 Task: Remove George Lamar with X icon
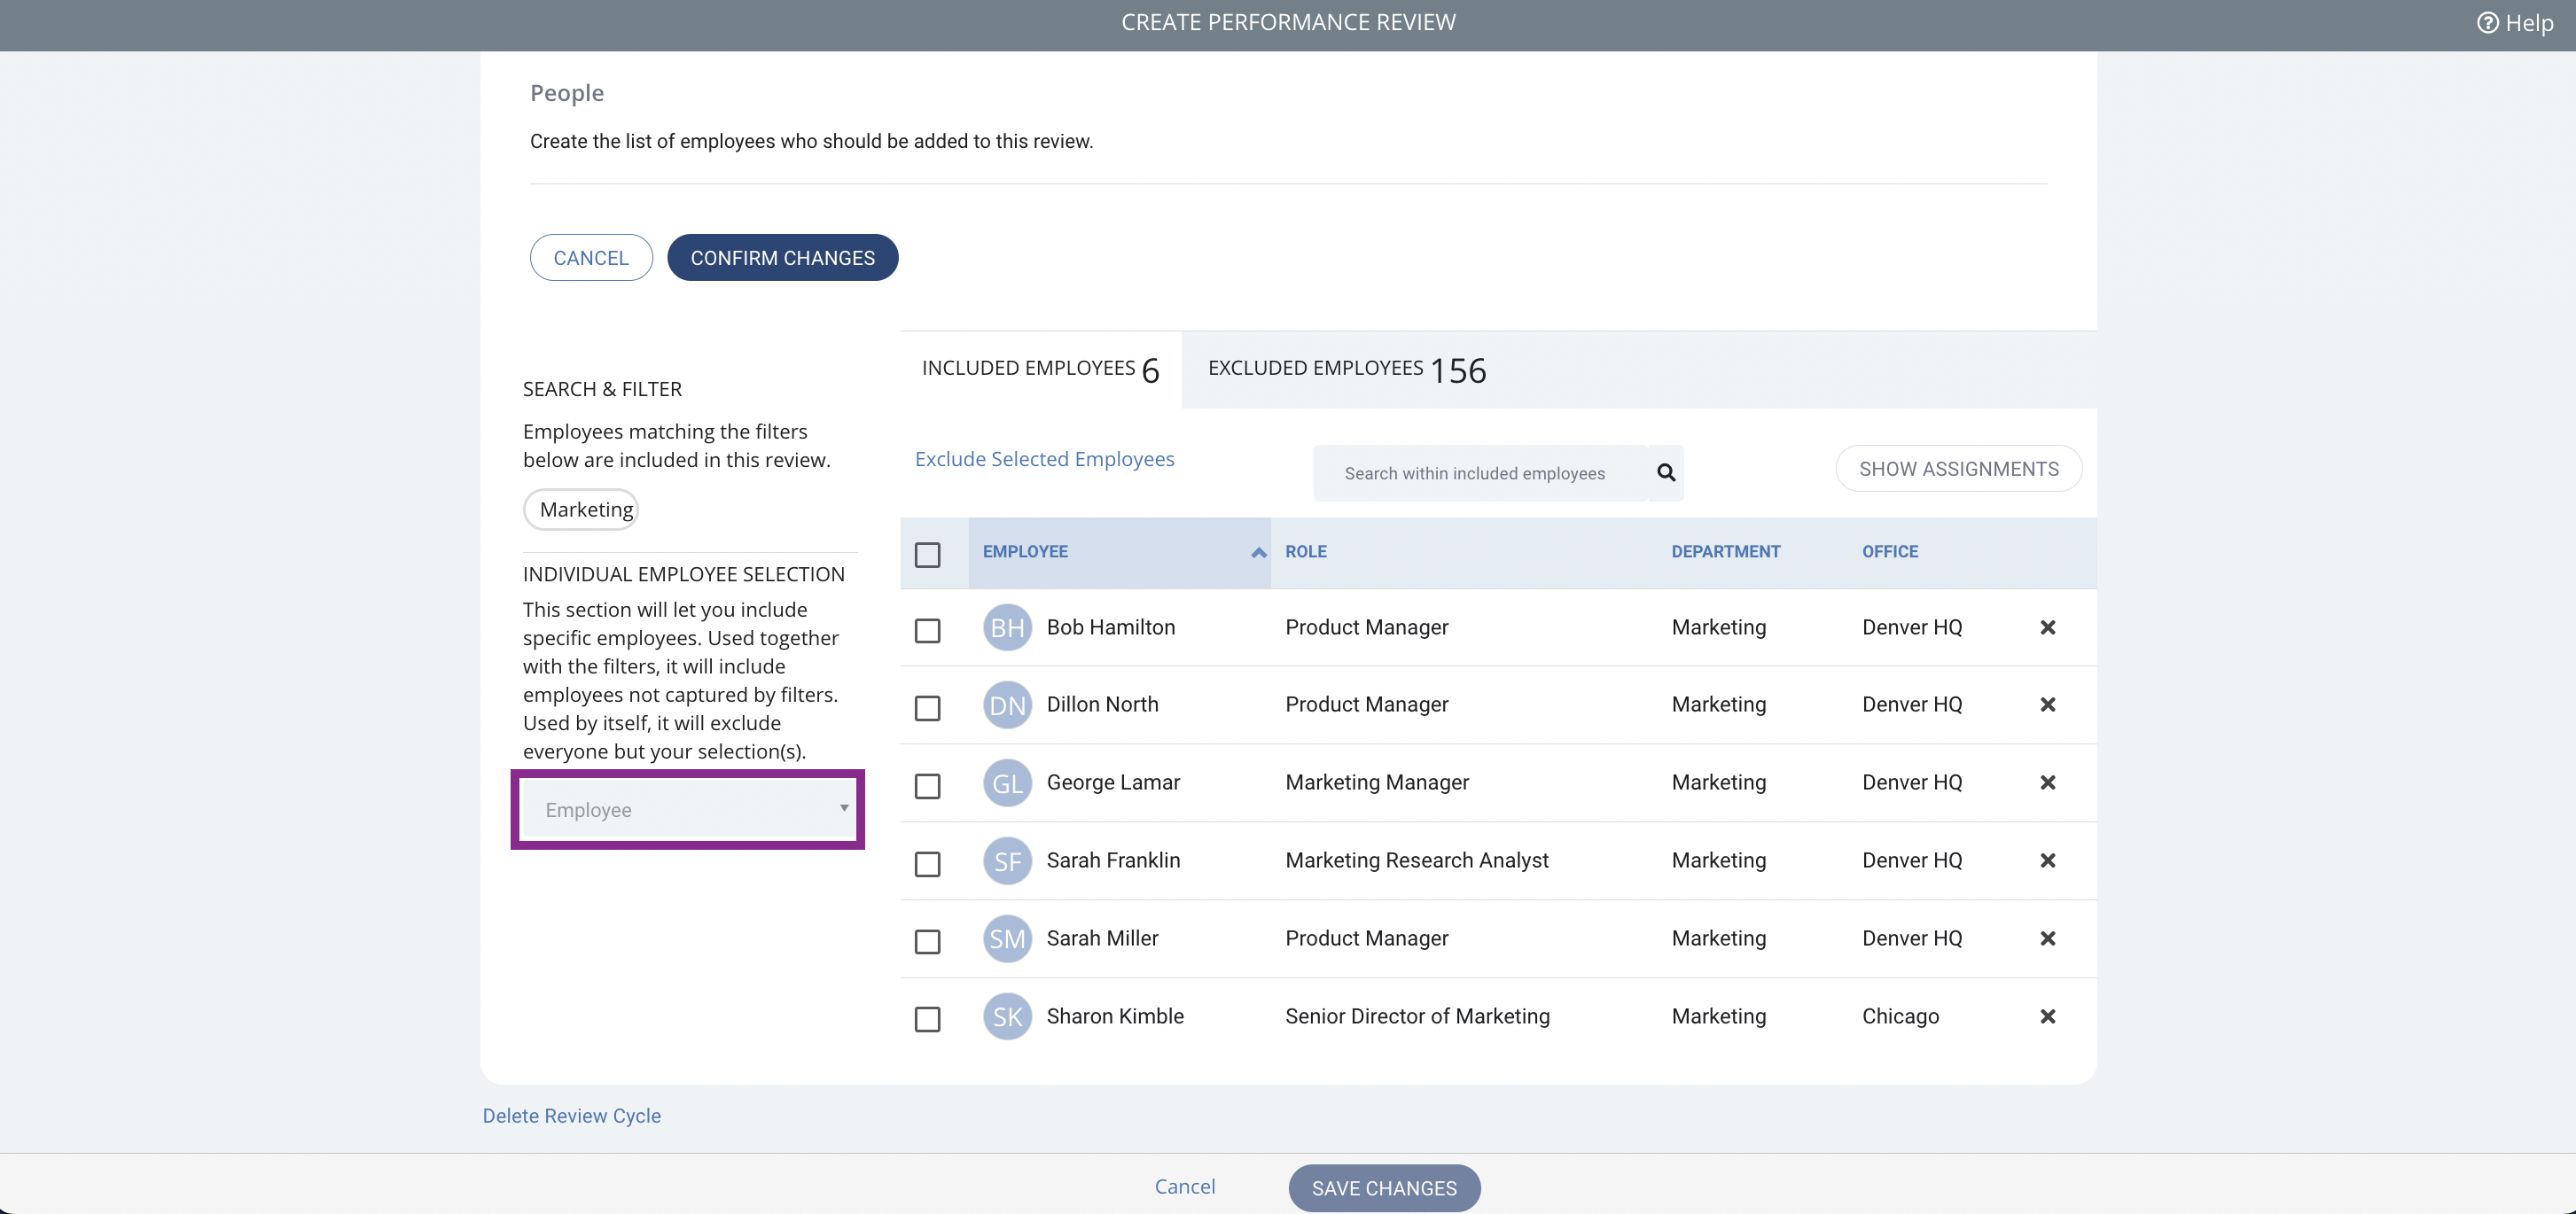2048,782
